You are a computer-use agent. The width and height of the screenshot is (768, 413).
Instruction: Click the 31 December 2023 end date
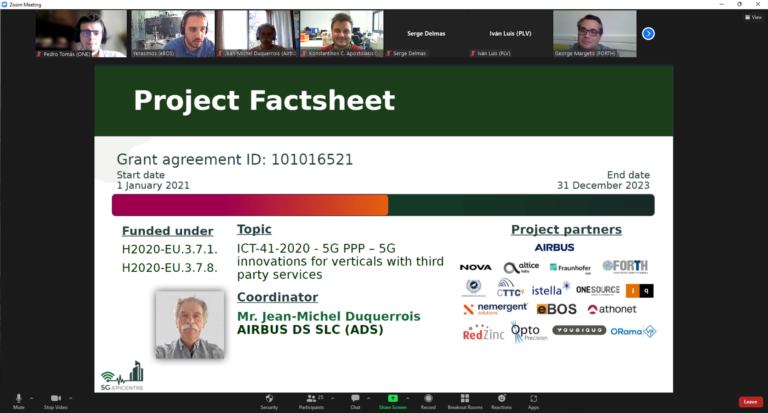[603, 185]
